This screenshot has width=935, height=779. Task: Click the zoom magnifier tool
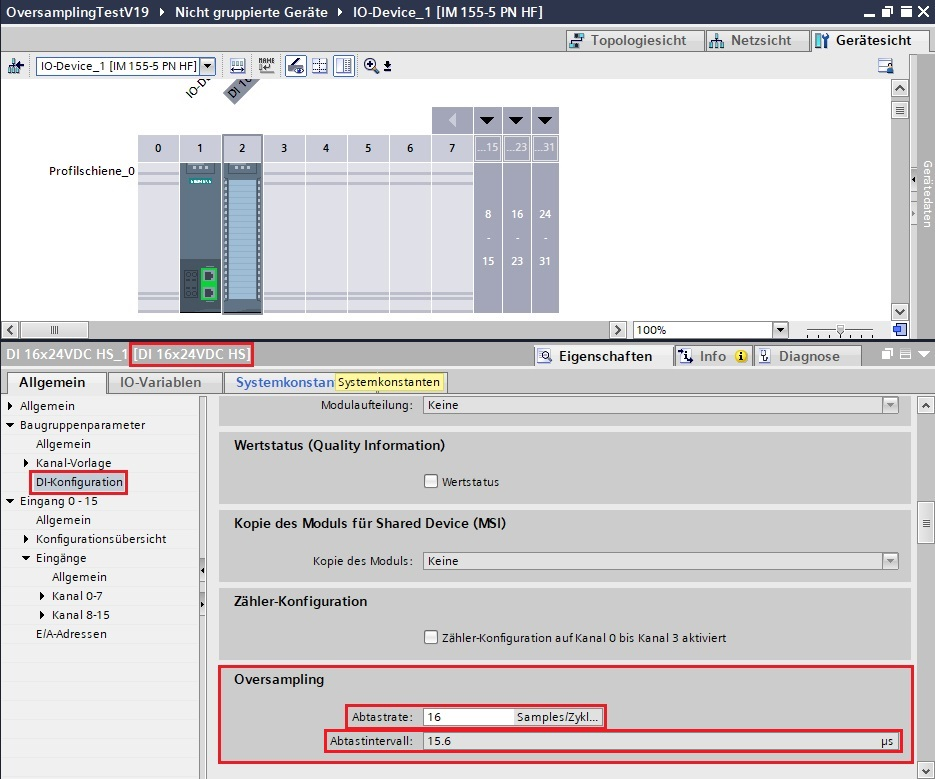[x=371, y=66]
